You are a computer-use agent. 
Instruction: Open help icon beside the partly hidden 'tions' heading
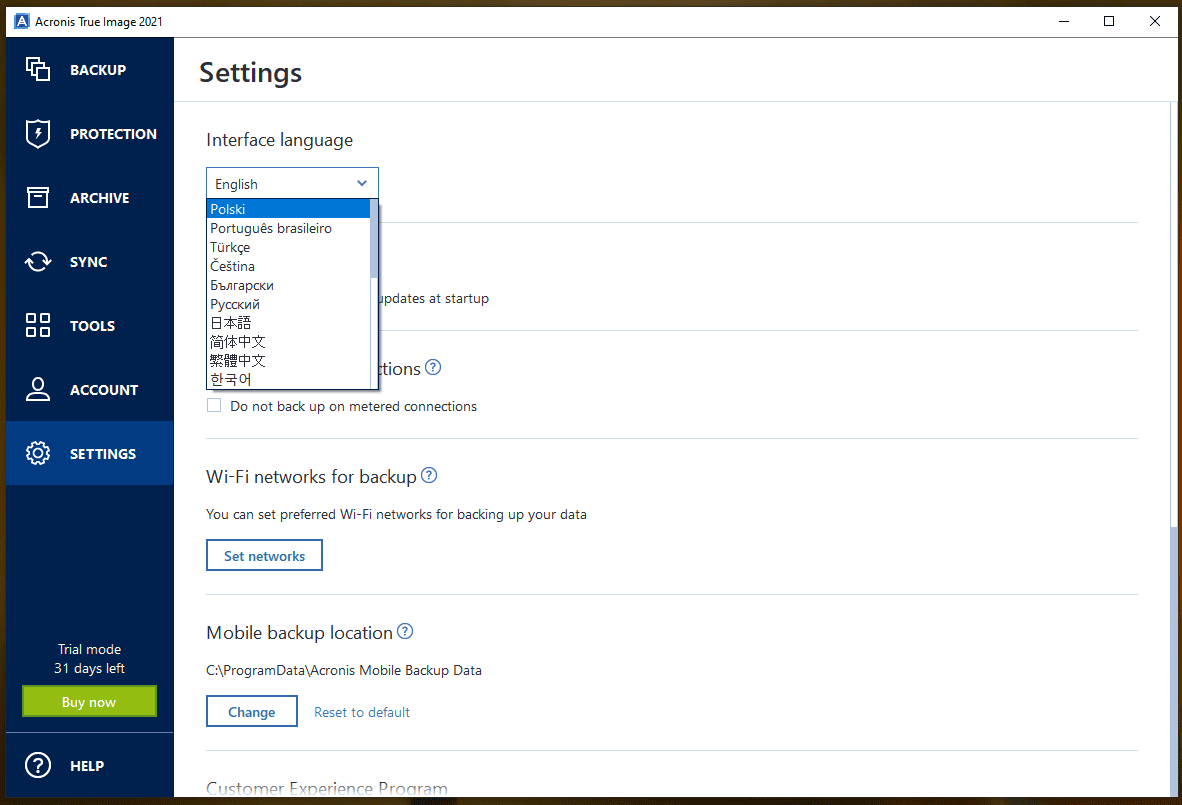click(433, 367)
